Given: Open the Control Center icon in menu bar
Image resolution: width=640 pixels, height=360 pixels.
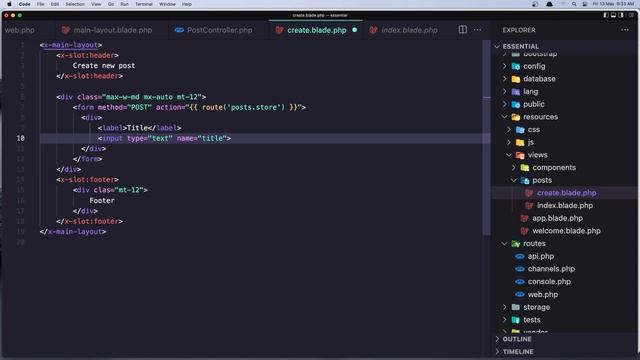Looking at the screenshot, I should 584,4.
